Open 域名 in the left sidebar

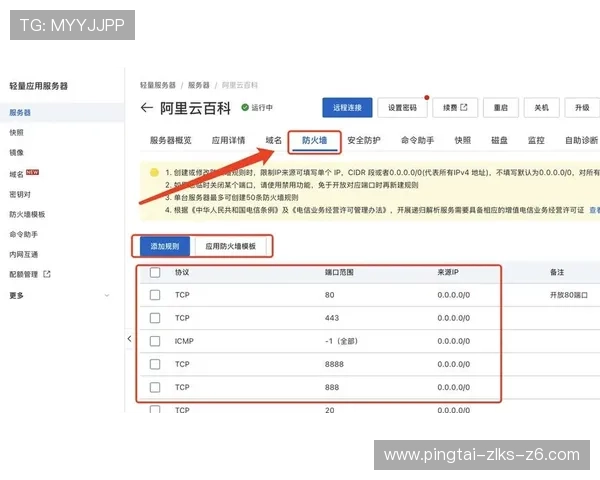(x=16, y=174)
